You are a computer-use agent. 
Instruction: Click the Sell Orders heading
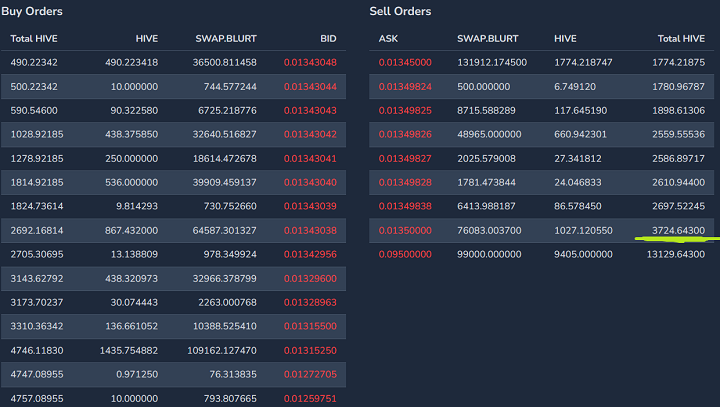(400, 12)
